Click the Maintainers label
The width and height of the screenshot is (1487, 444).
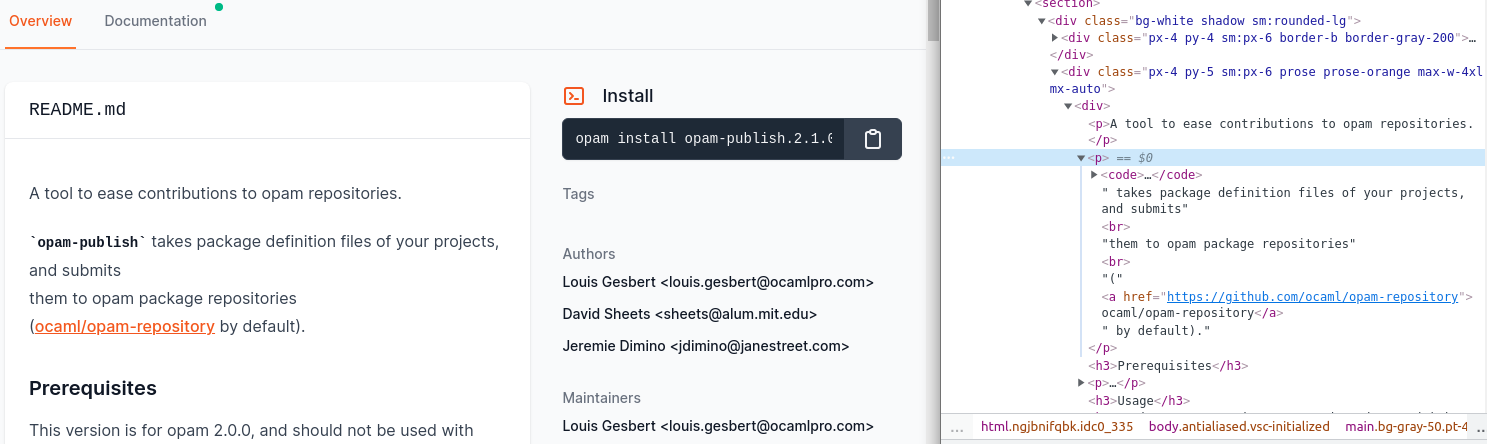click(601, 398)
